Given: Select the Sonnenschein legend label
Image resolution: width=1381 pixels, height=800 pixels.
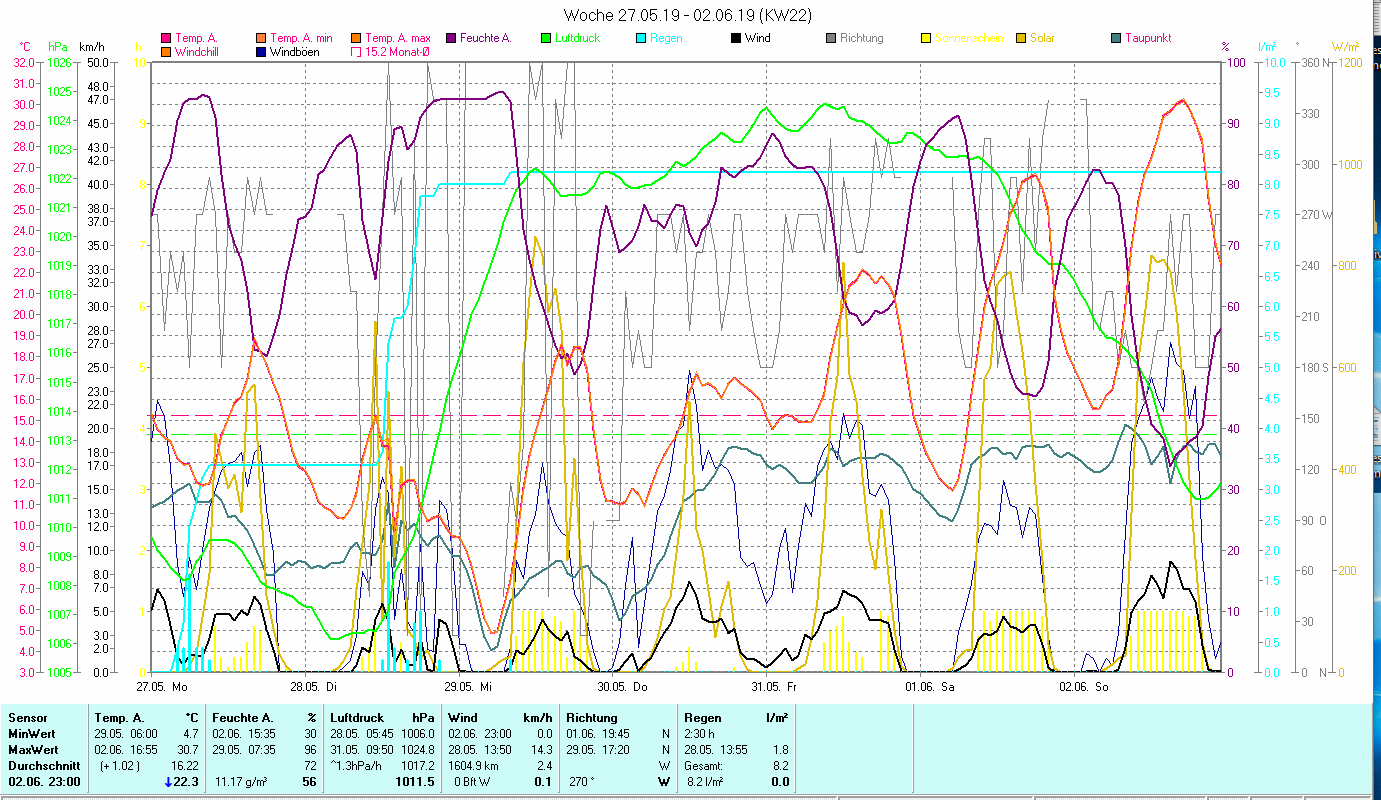Looking at the screenshot, I should click(969, 39).
